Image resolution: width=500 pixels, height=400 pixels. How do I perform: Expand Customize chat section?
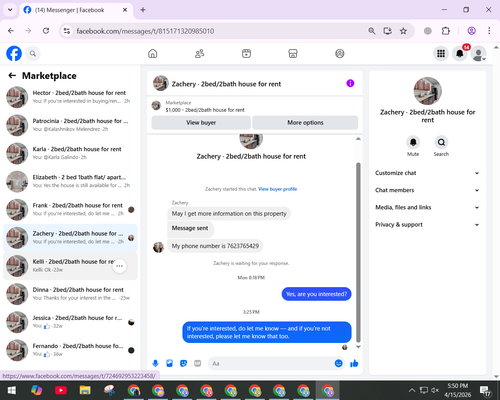pyautogui.click(x=427, y=173)
